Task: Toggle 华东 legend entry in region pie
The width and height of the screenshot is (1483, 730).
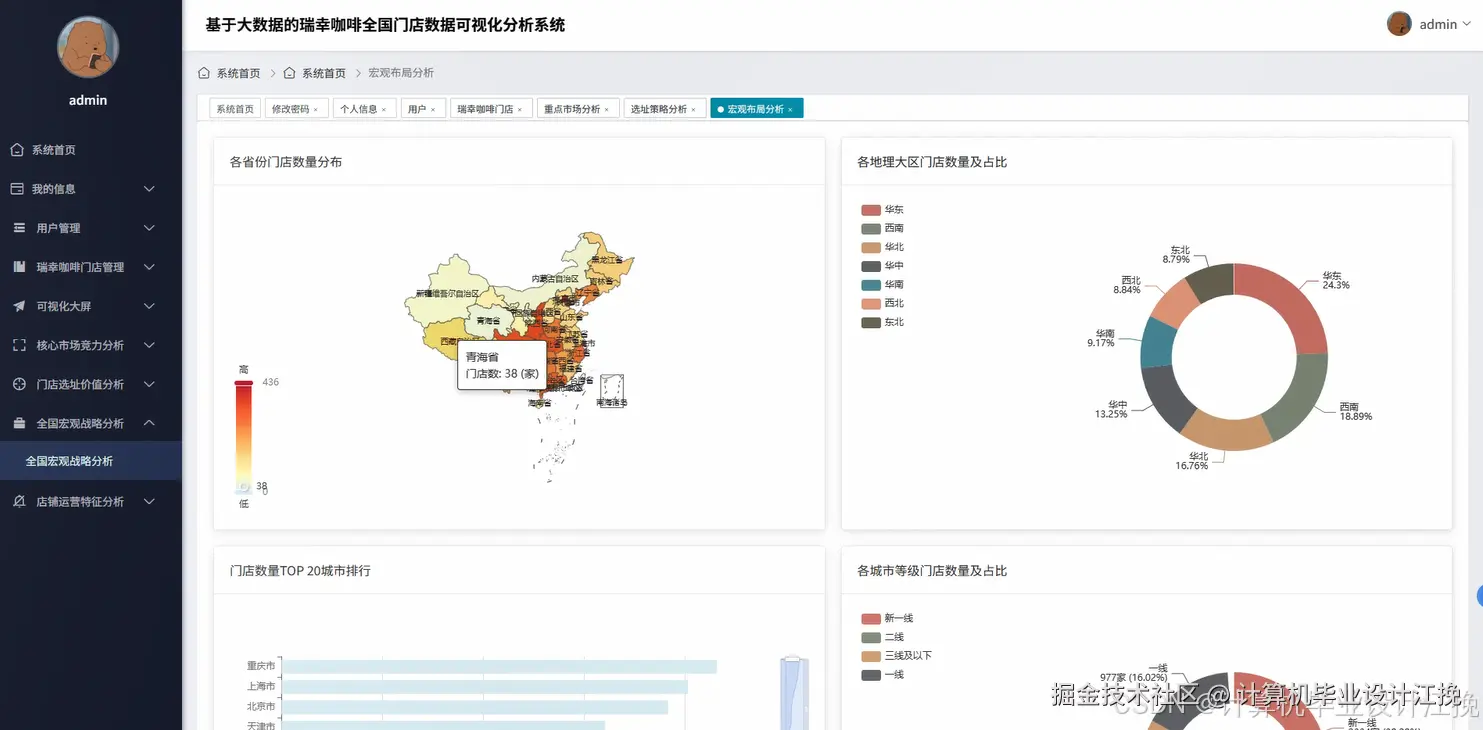Action: coord(882,210)
